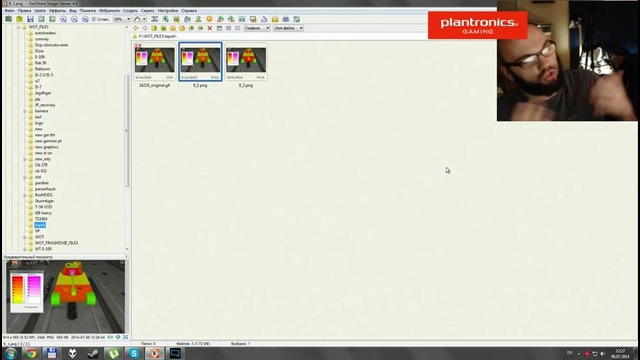The height and width of the screenshot is (360, 640).
Task: Select the 16226_original.gif thumbnail
Action: tap(155, 62)
